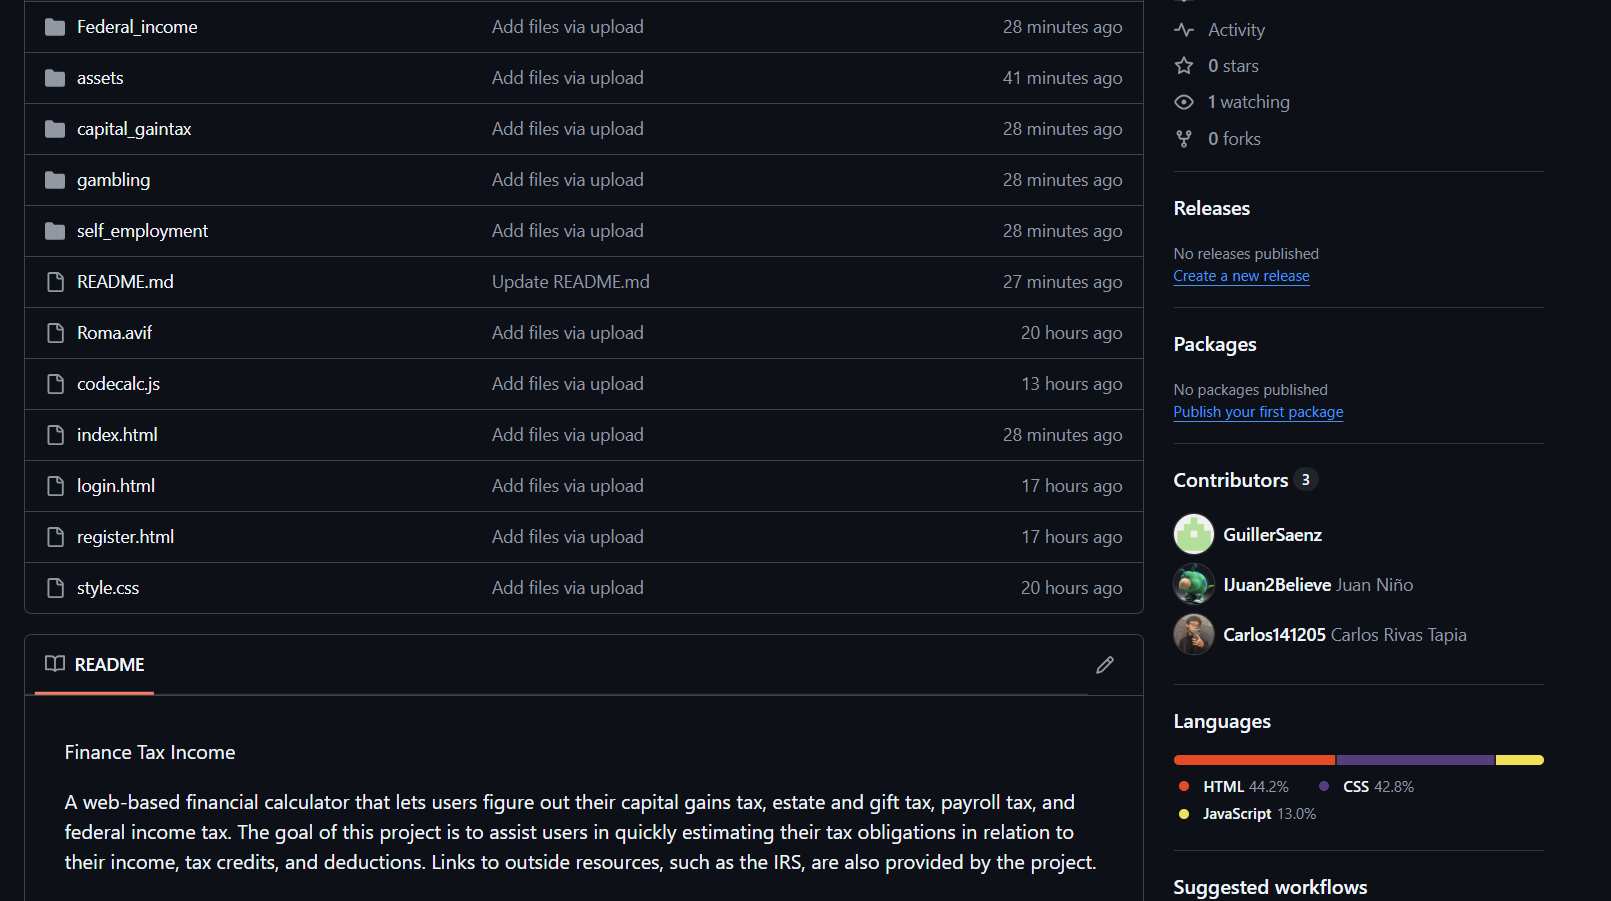Open the Contributors heading link

tap(1245, 480)
